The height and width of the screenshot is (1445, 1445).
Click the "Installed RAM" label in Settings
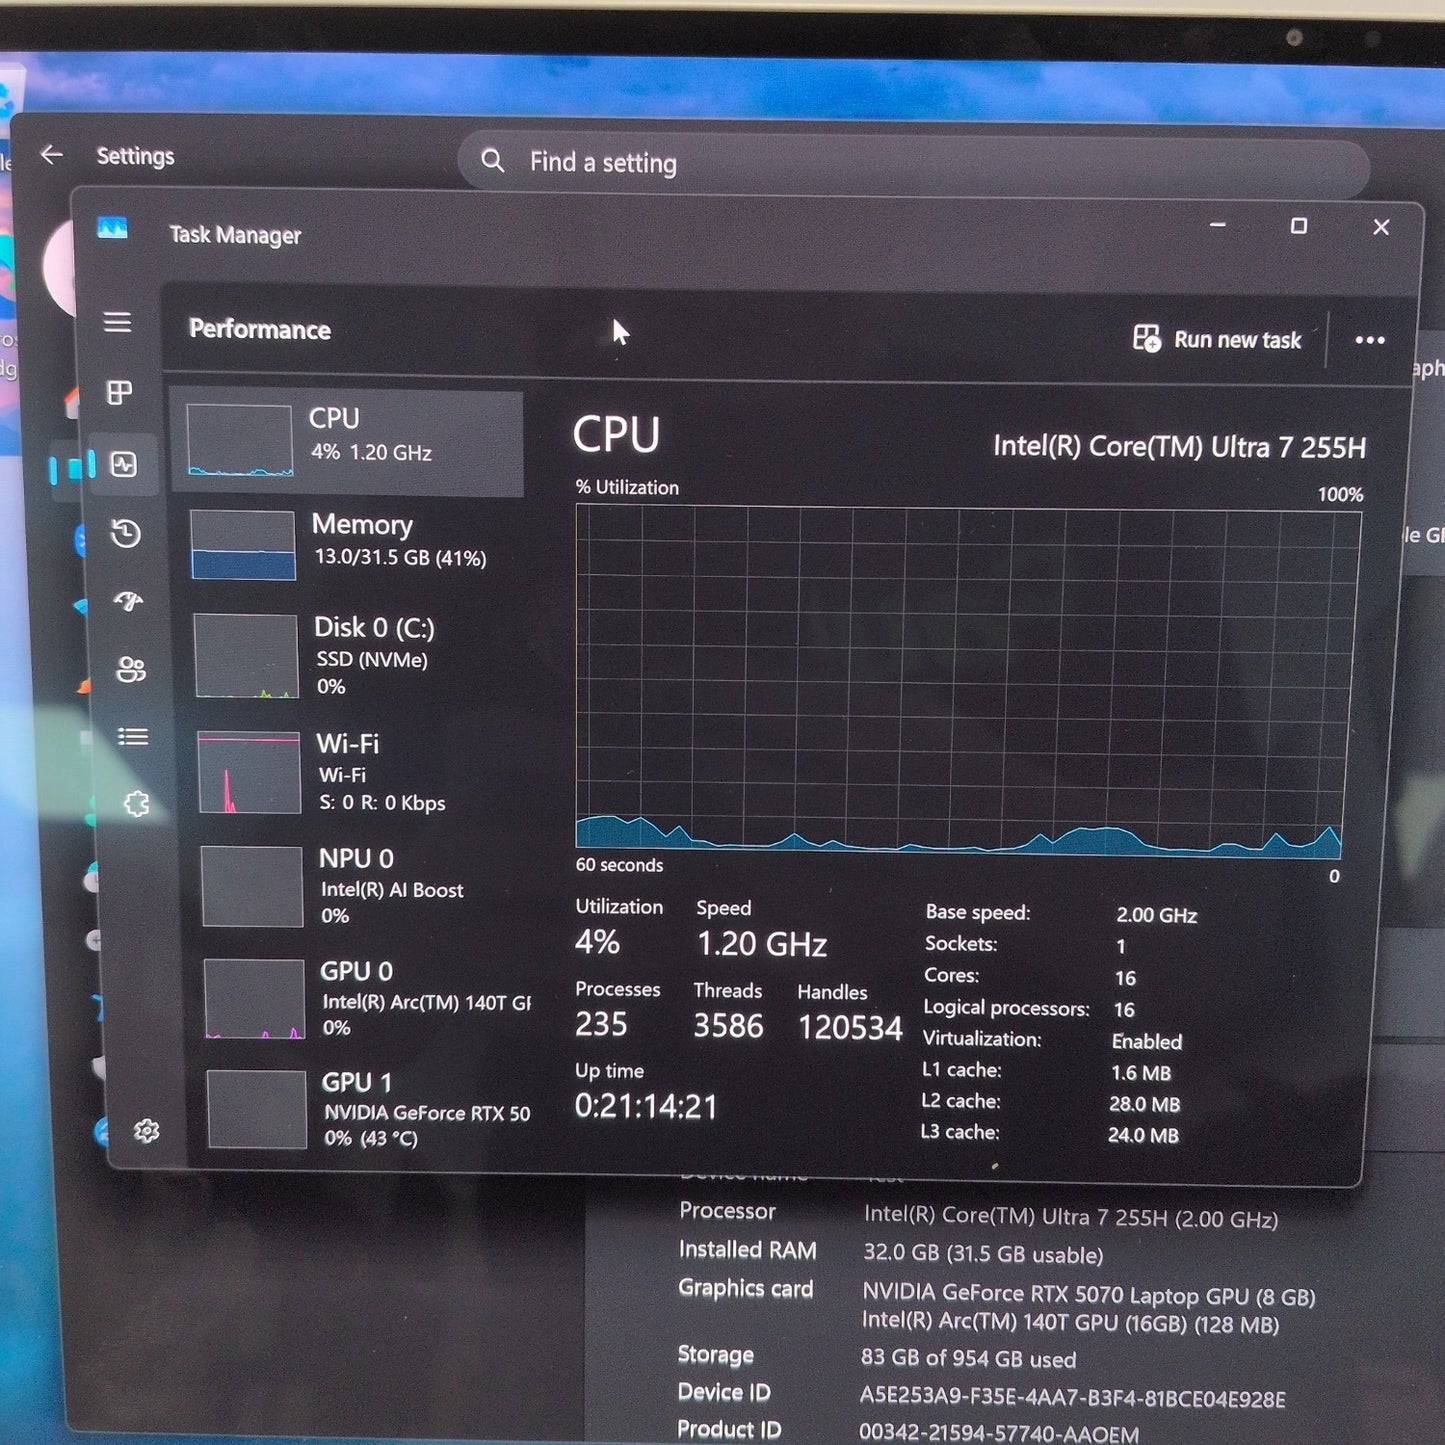coord(747,1250)
